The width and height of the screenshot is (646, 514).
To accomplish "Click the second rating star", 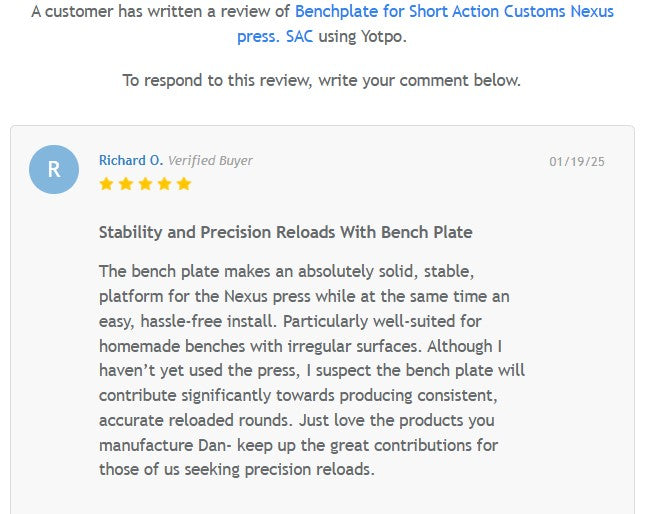I will pos(125,184).
